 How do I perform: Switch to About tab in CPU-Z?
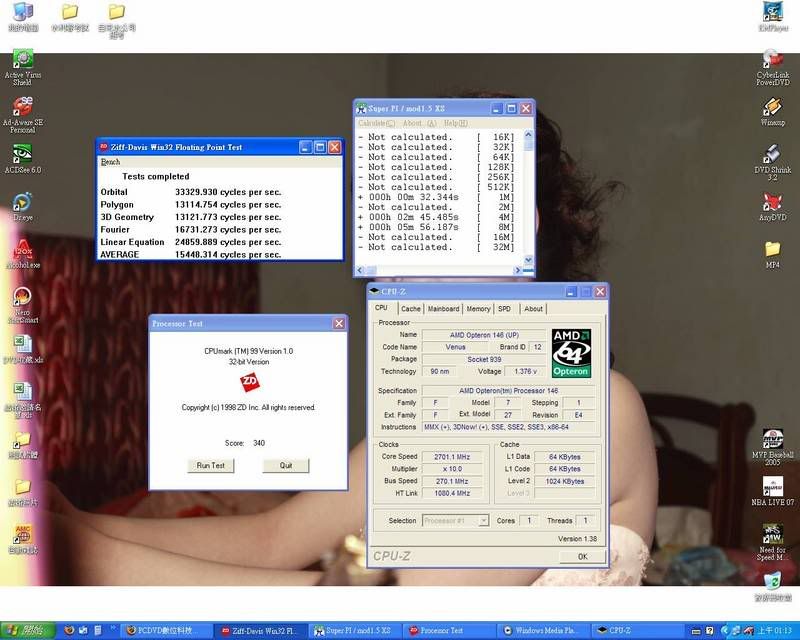tap(533, 309)
